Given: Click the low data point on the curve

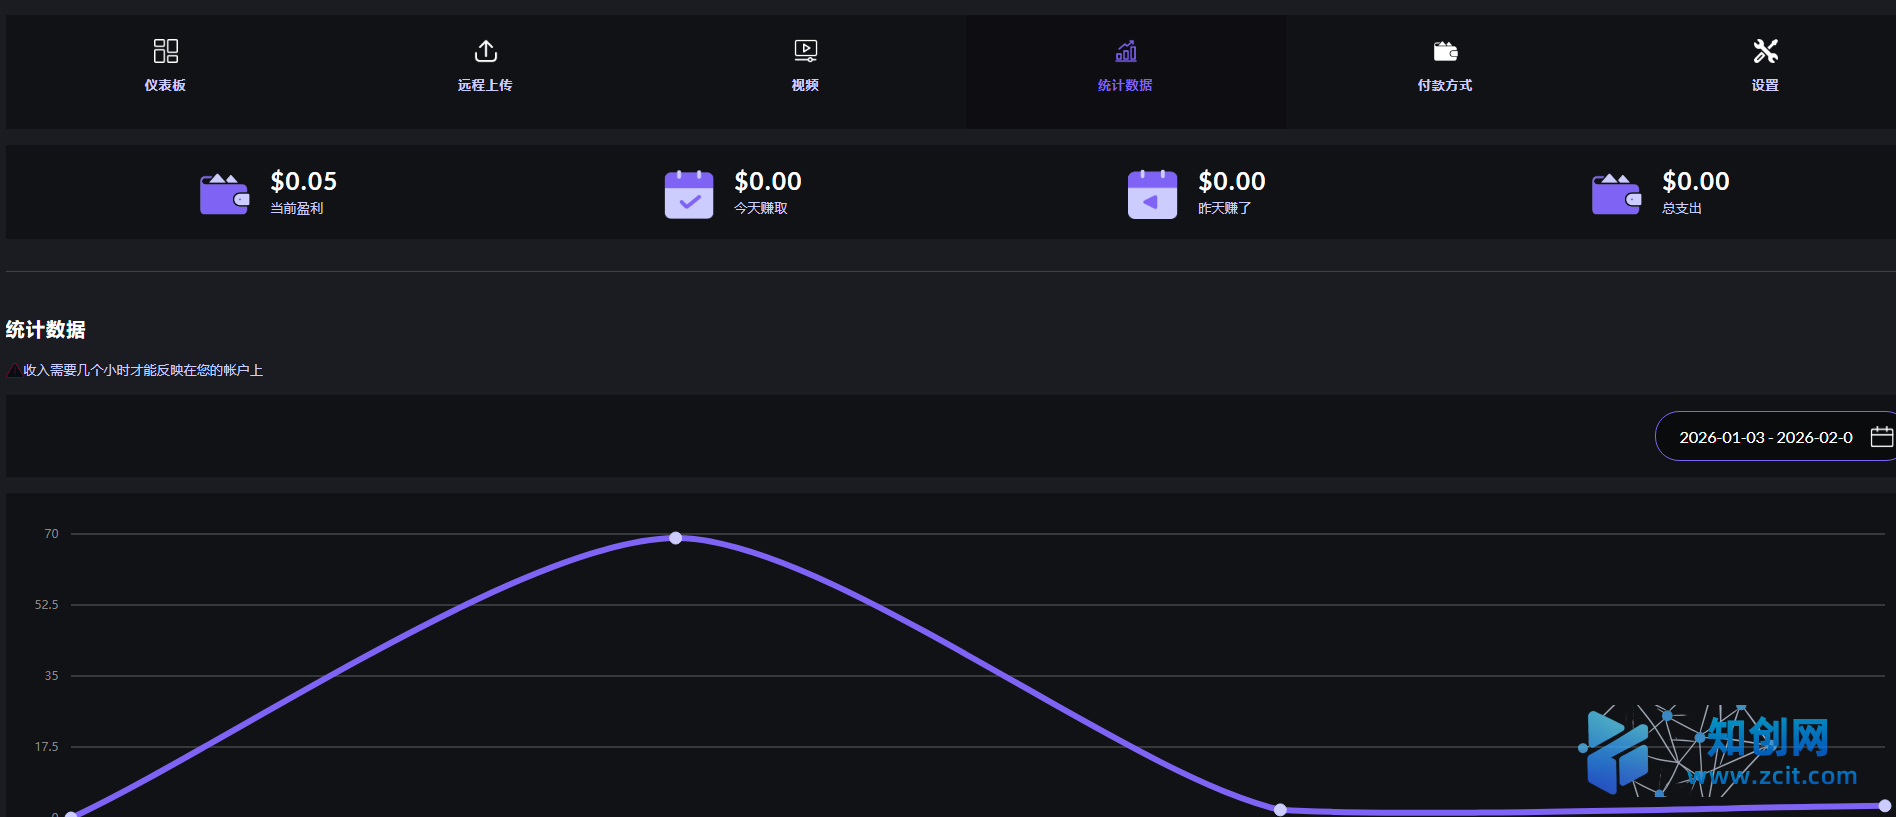Looking at the screenshot, I should (x=1280, y=809).
